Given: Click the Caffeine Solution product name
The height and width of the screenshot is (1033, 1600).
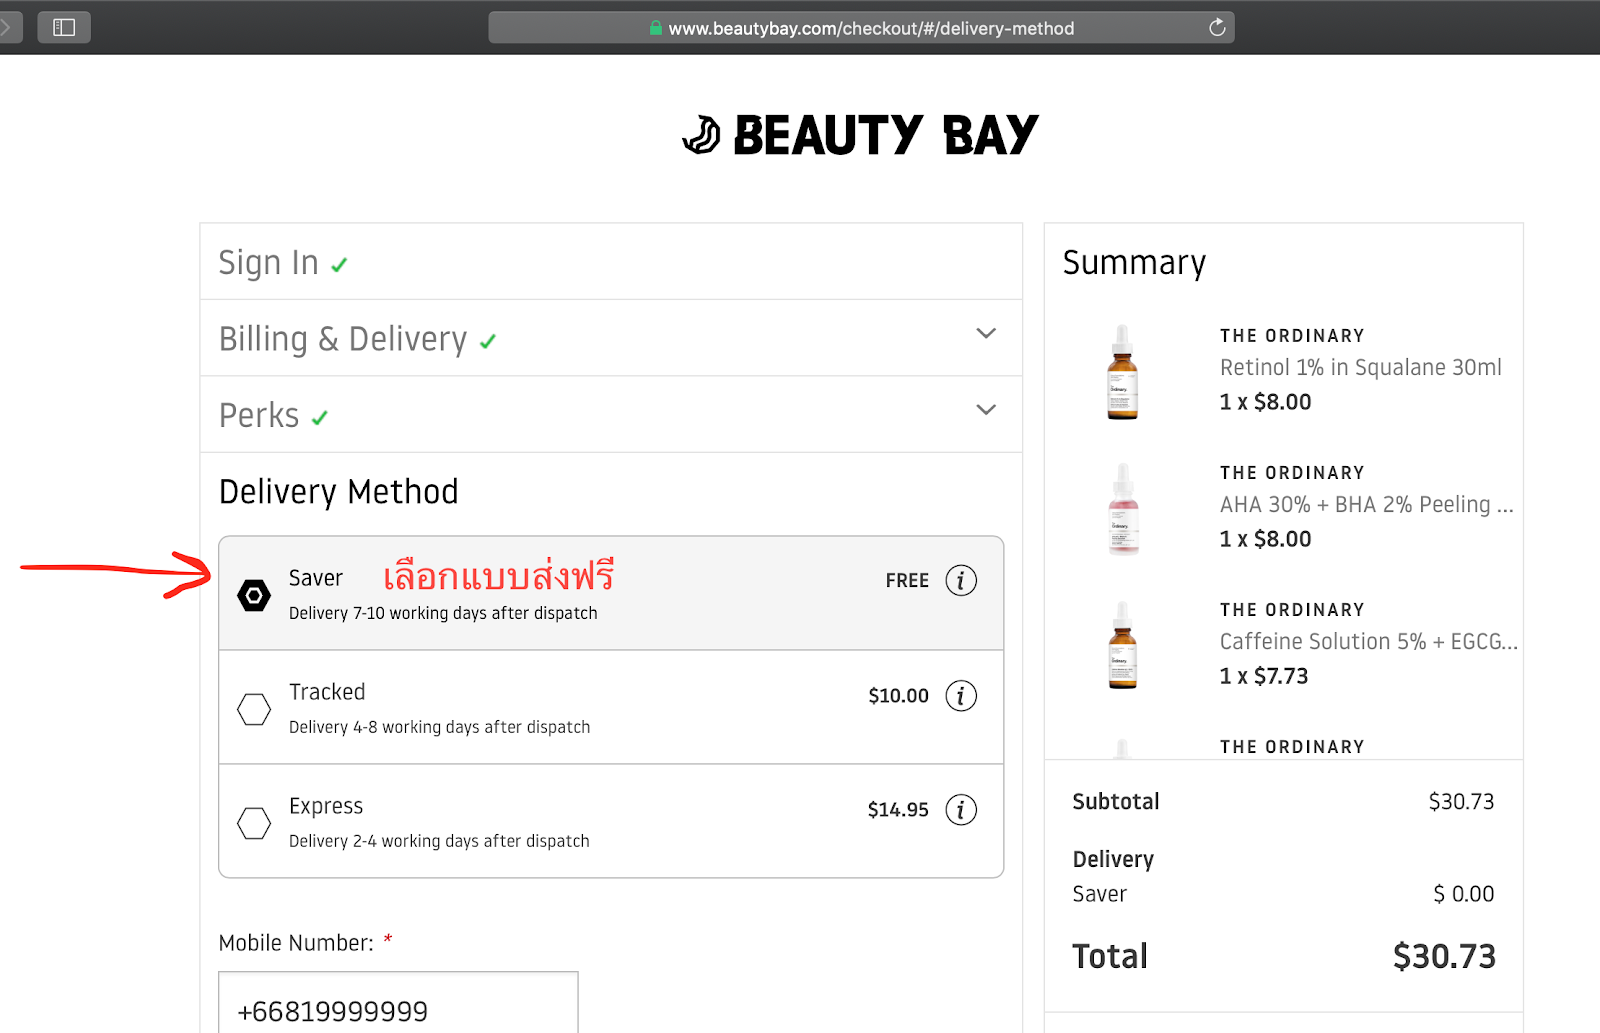Looking at the screenshot, I should [x=1367, y=641].
